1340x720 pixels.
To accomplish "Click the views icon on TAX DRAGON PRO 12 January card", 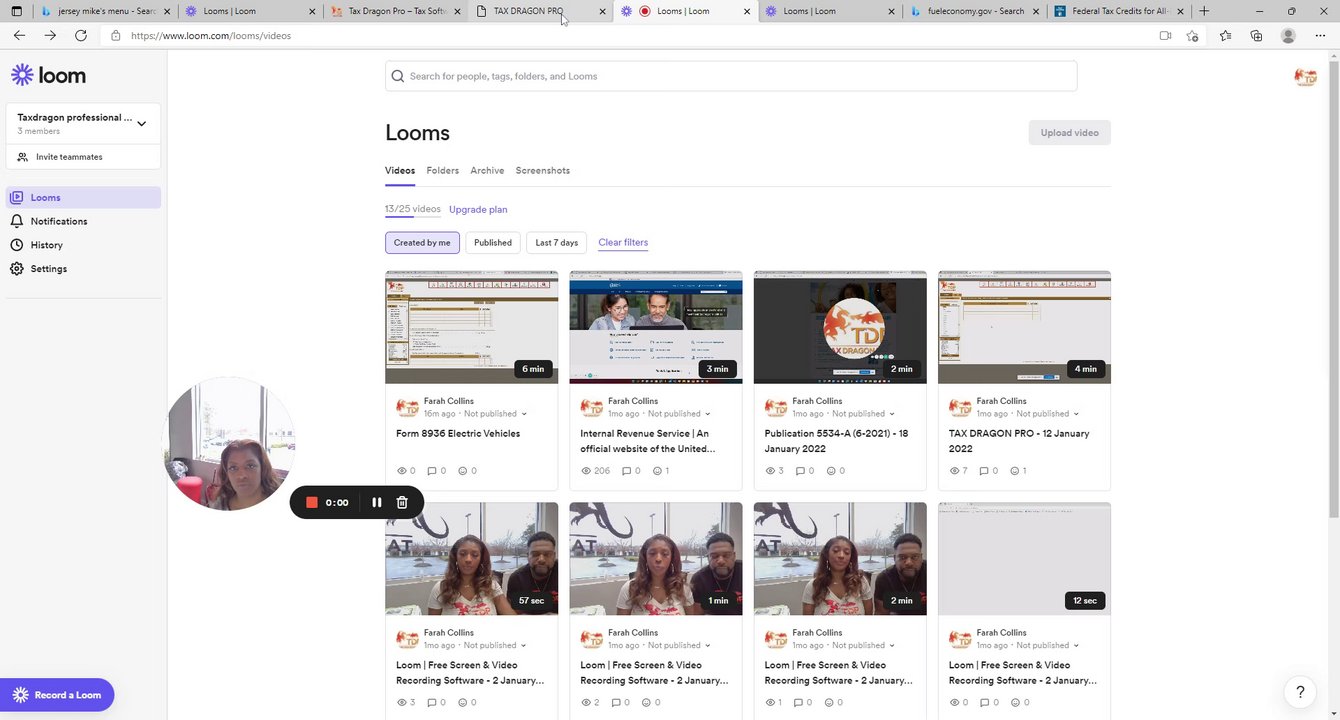I will tap(954, 471).
